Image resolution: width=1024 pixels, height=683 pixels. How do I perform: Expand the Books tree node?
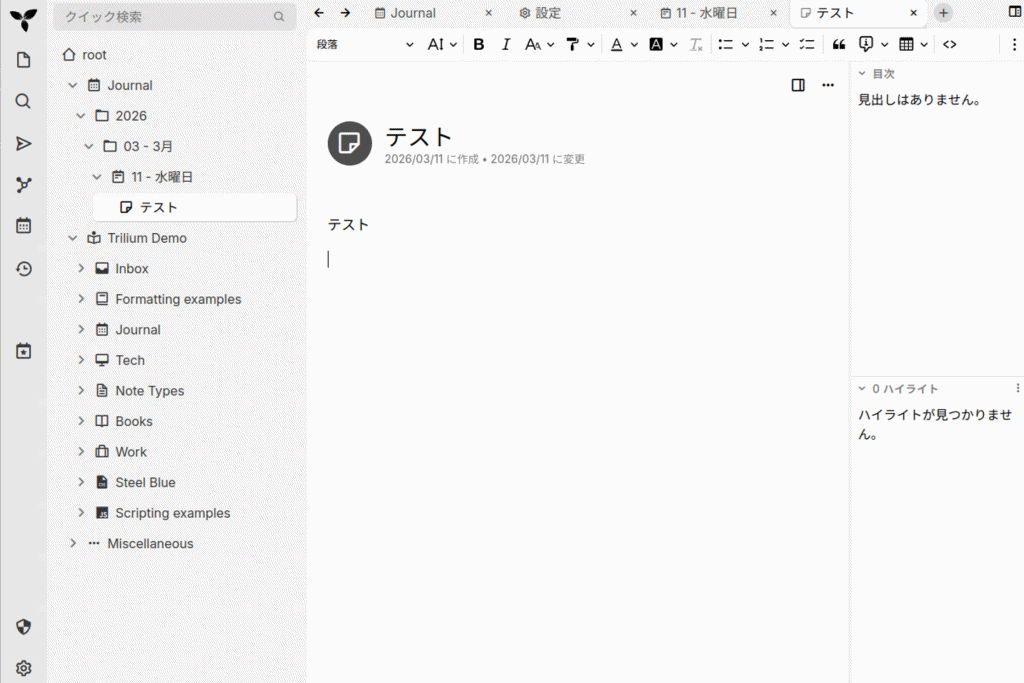pos(82,421)
